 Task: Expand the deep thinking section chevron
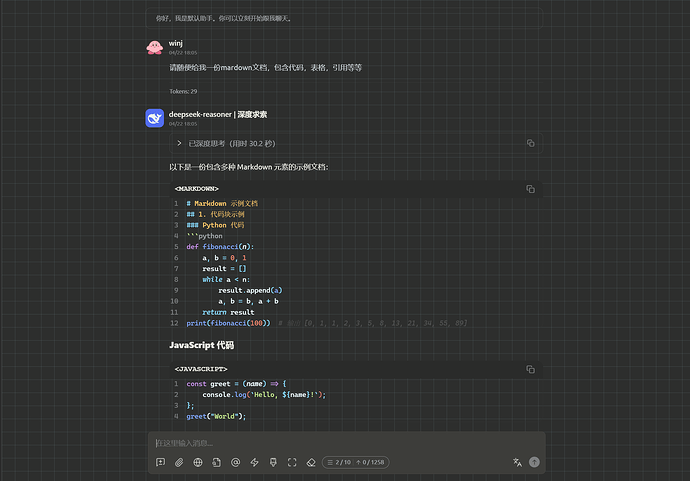point(179,143)
